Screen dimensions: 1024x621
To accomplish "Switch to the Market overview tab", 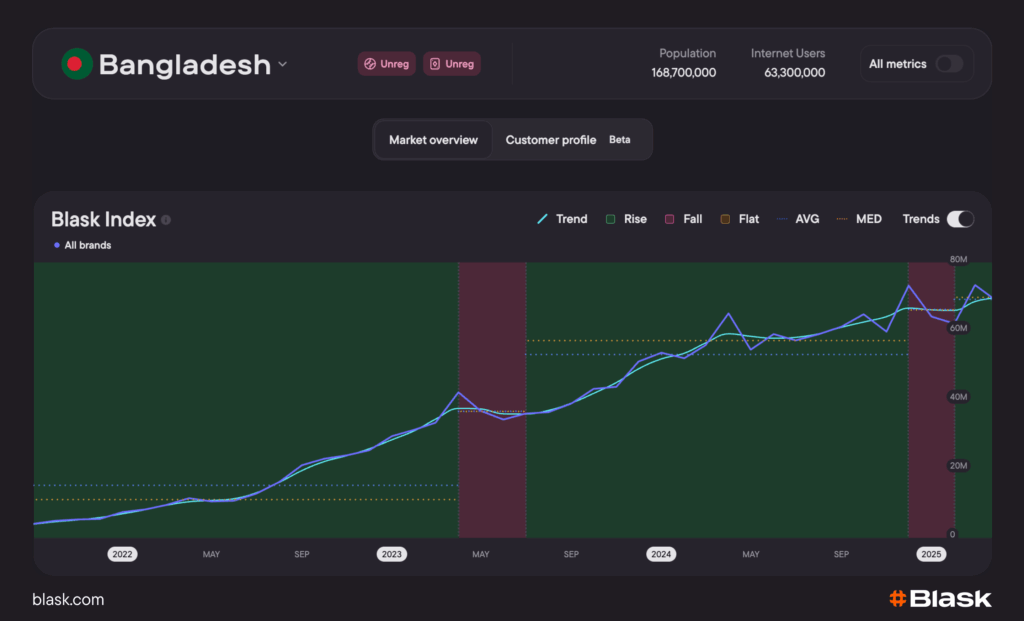I will (433, 140).
